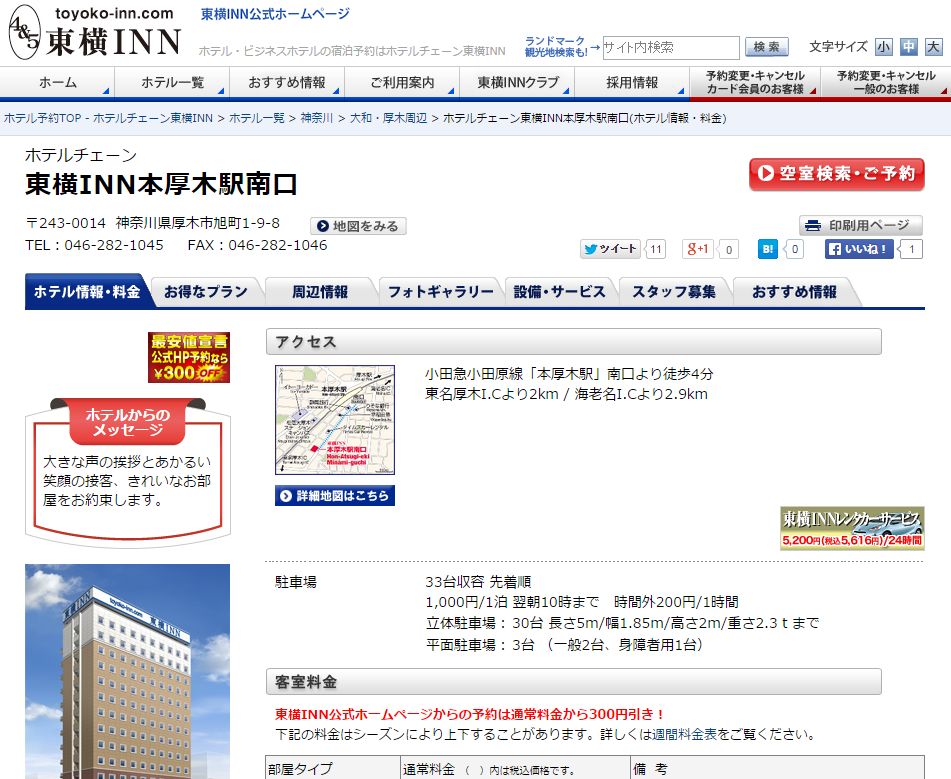Screen dimensions: 951x779
Task: Open the おすすめ情報 top menu item
Action: 287,83
